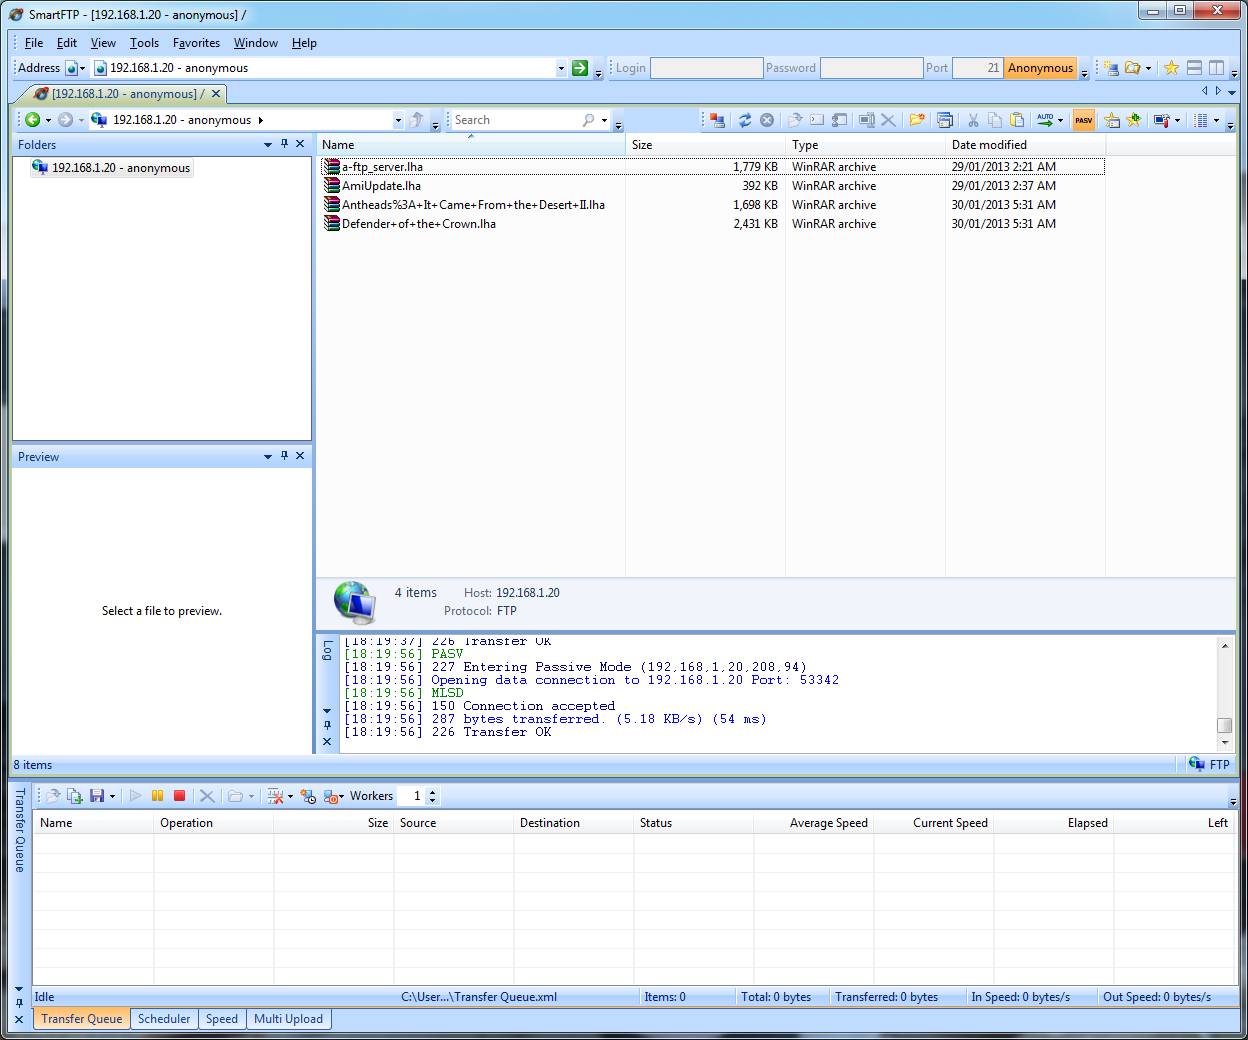Expand the breadcrumb arrow after anonymous
The image size is (1248, 1040).
[x=261, y=120]
